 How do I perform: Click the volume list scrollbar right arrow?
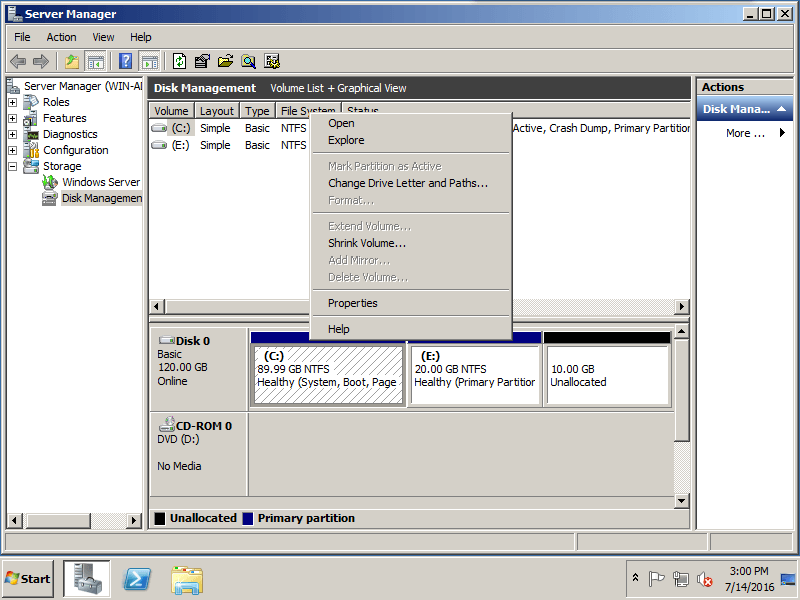(x=682, y=306)
